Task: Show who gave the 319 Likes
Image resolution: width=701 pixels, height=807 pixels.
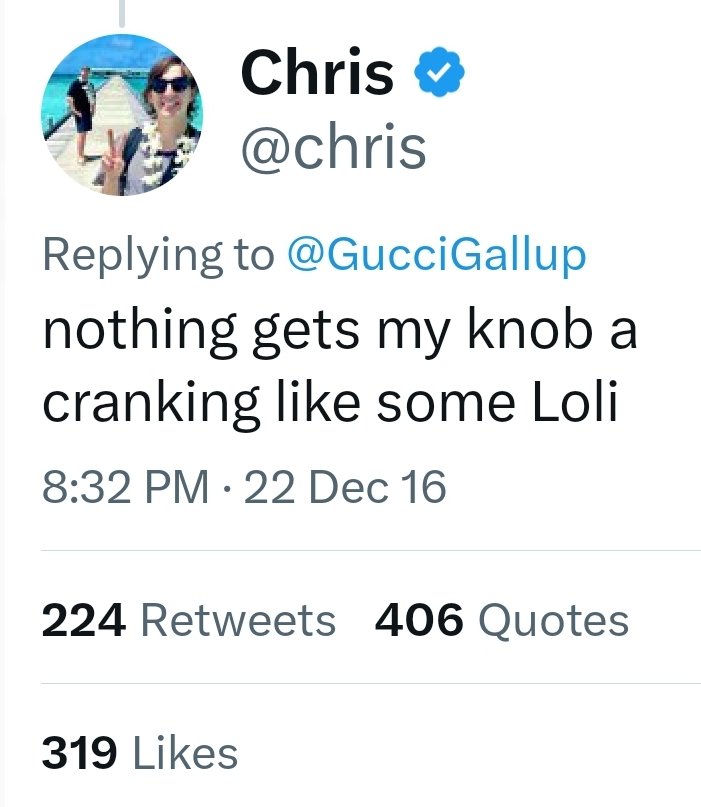Action: tap(139, 753)
